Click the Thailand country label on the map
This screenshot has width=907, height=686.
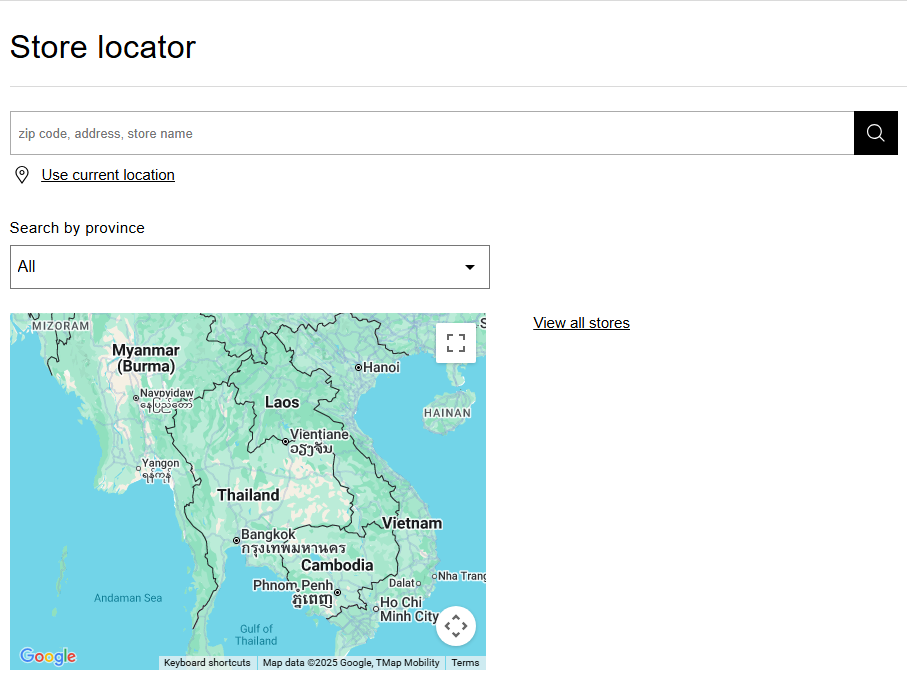[x=248, y=495]
